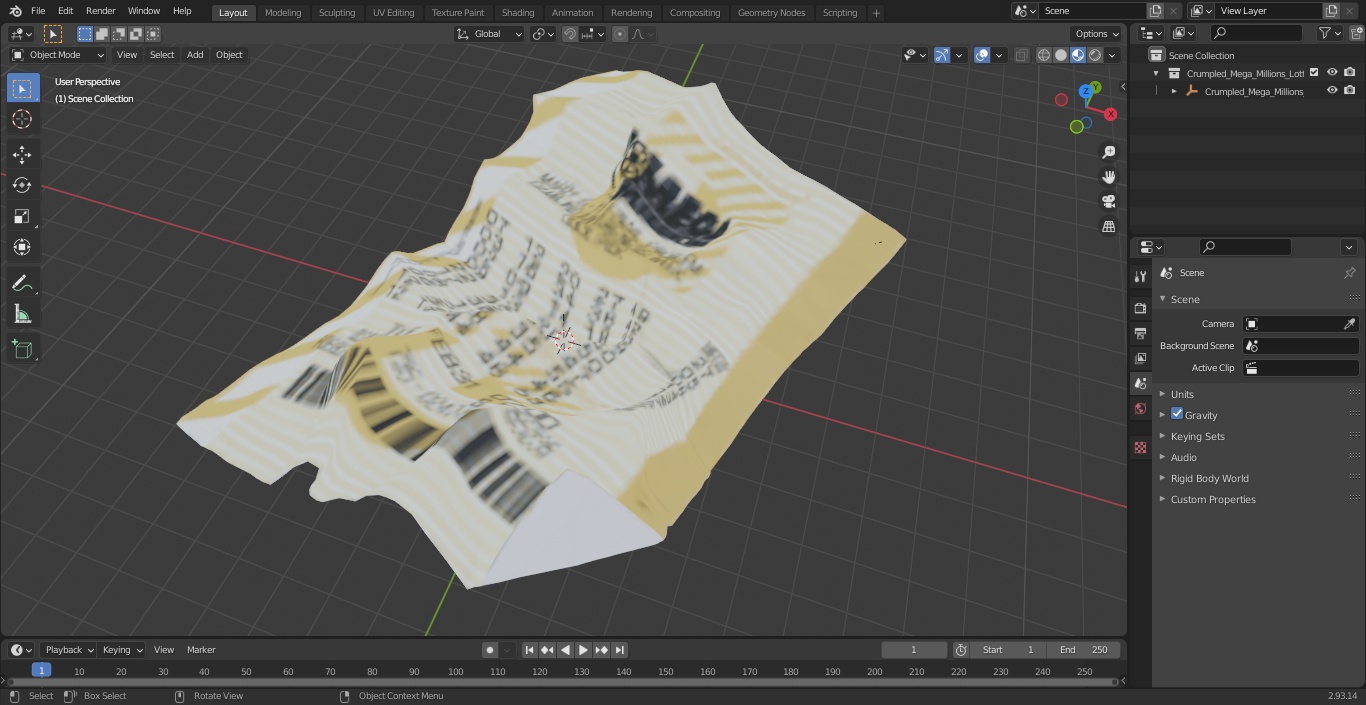
Task: Click the zoom viewport magnifier icon
Action: click(1108, 152)
